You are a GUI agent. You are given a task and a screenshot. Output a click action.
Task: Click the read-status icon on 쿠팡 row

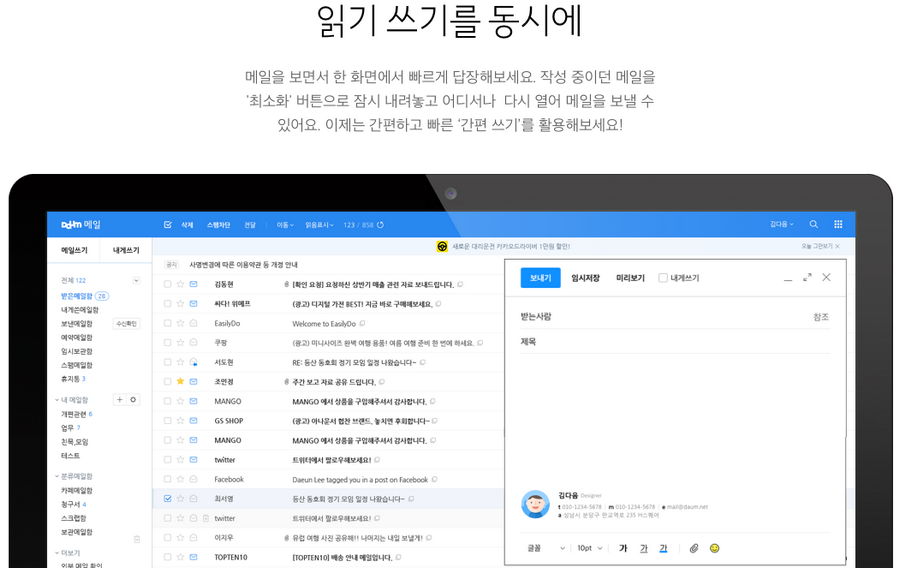193,343
